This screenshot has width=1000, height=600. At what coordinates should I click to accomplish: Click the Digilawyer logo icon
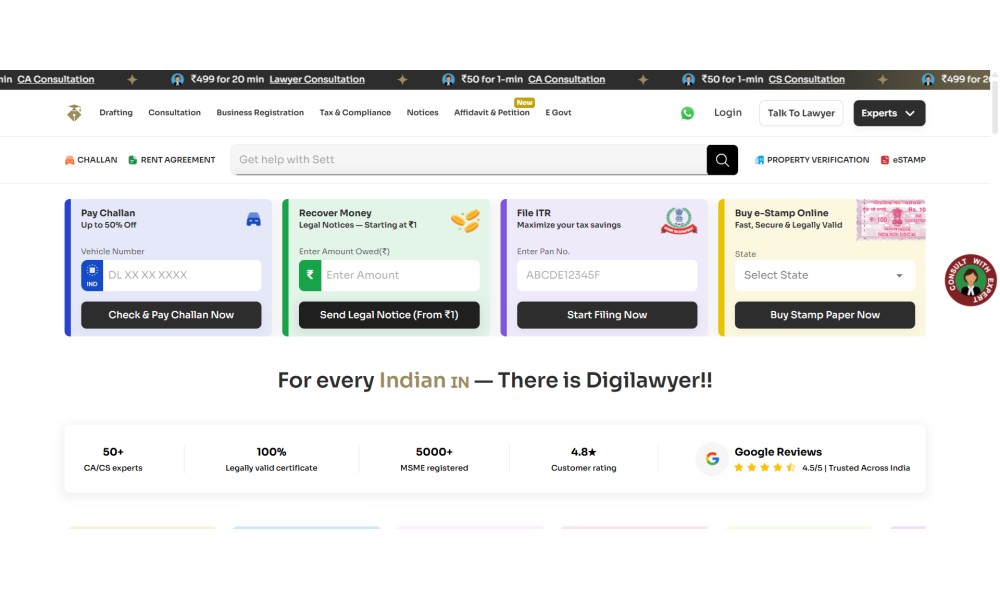coord(74,113)
